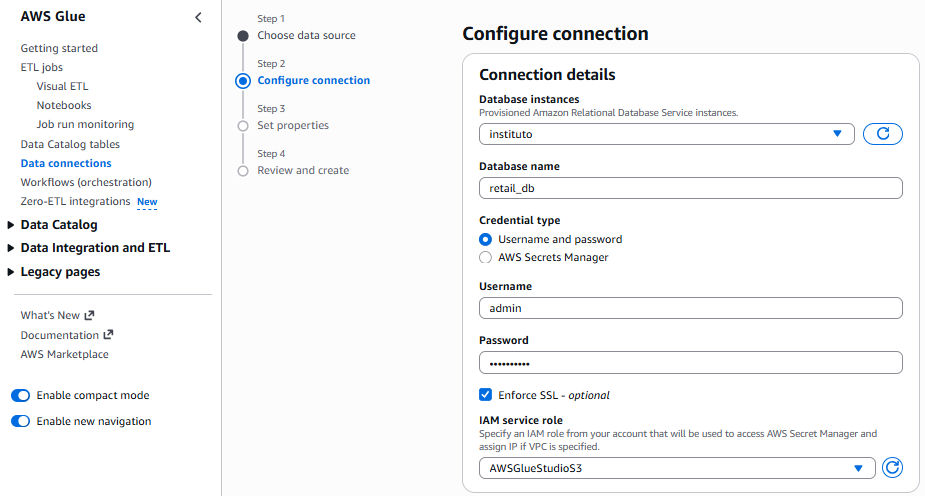This screenshot has height=496, width=925.
Task: Collapse the AWS Glue side navigation panel
Action: [198, 17]
